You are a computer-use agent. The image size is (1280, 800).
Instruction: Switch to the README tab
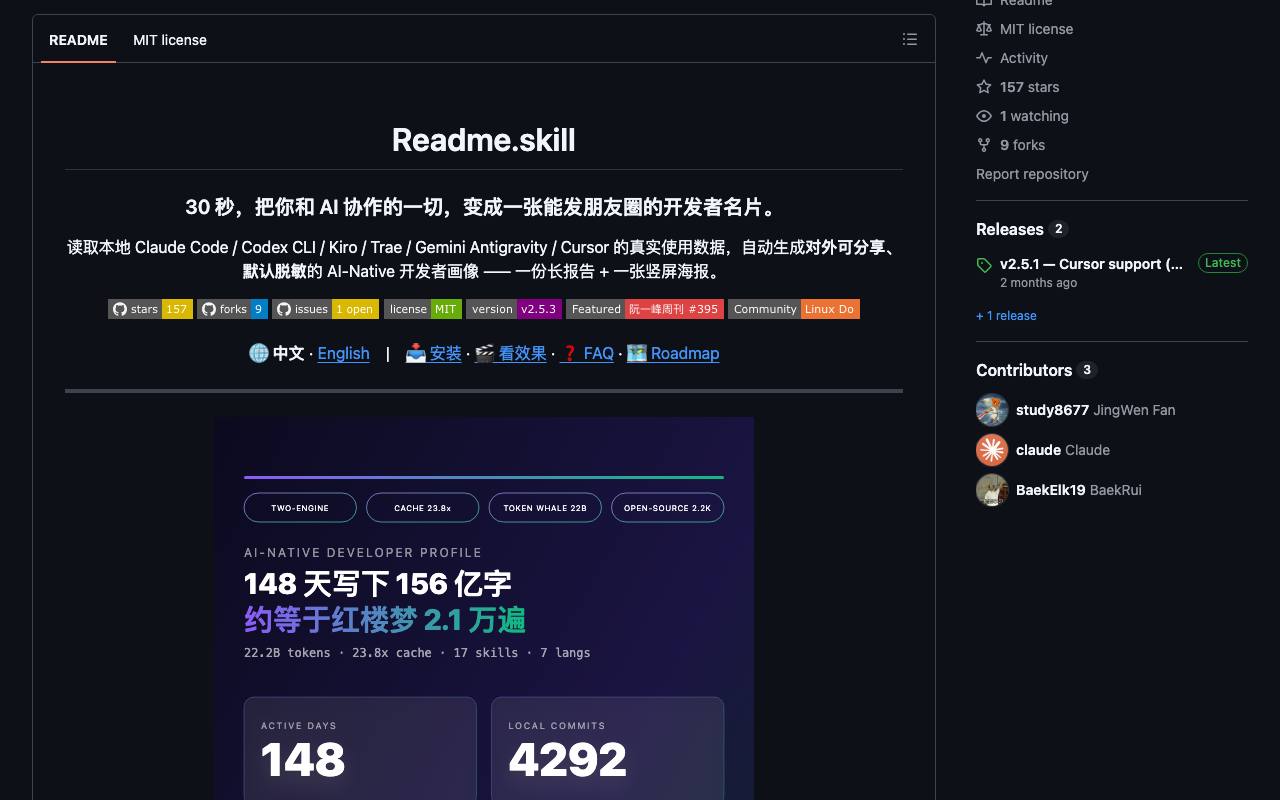[x=78, y=40]
